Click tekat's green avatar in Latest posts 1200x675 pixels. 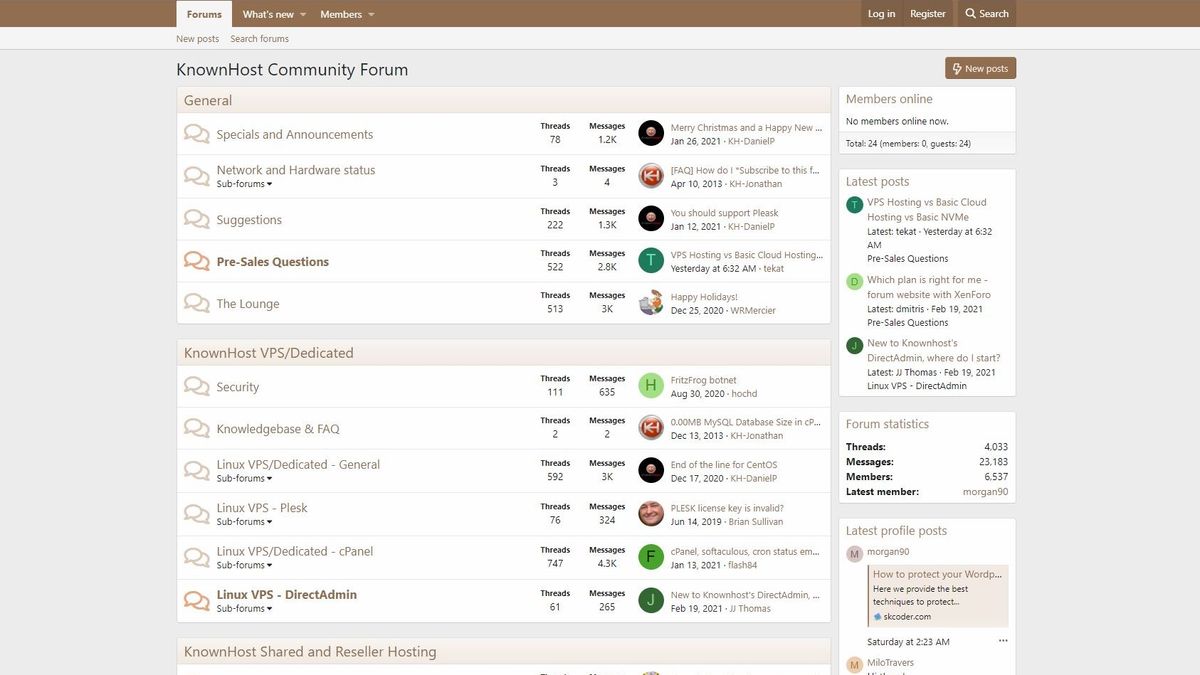(x=854, y=204)
